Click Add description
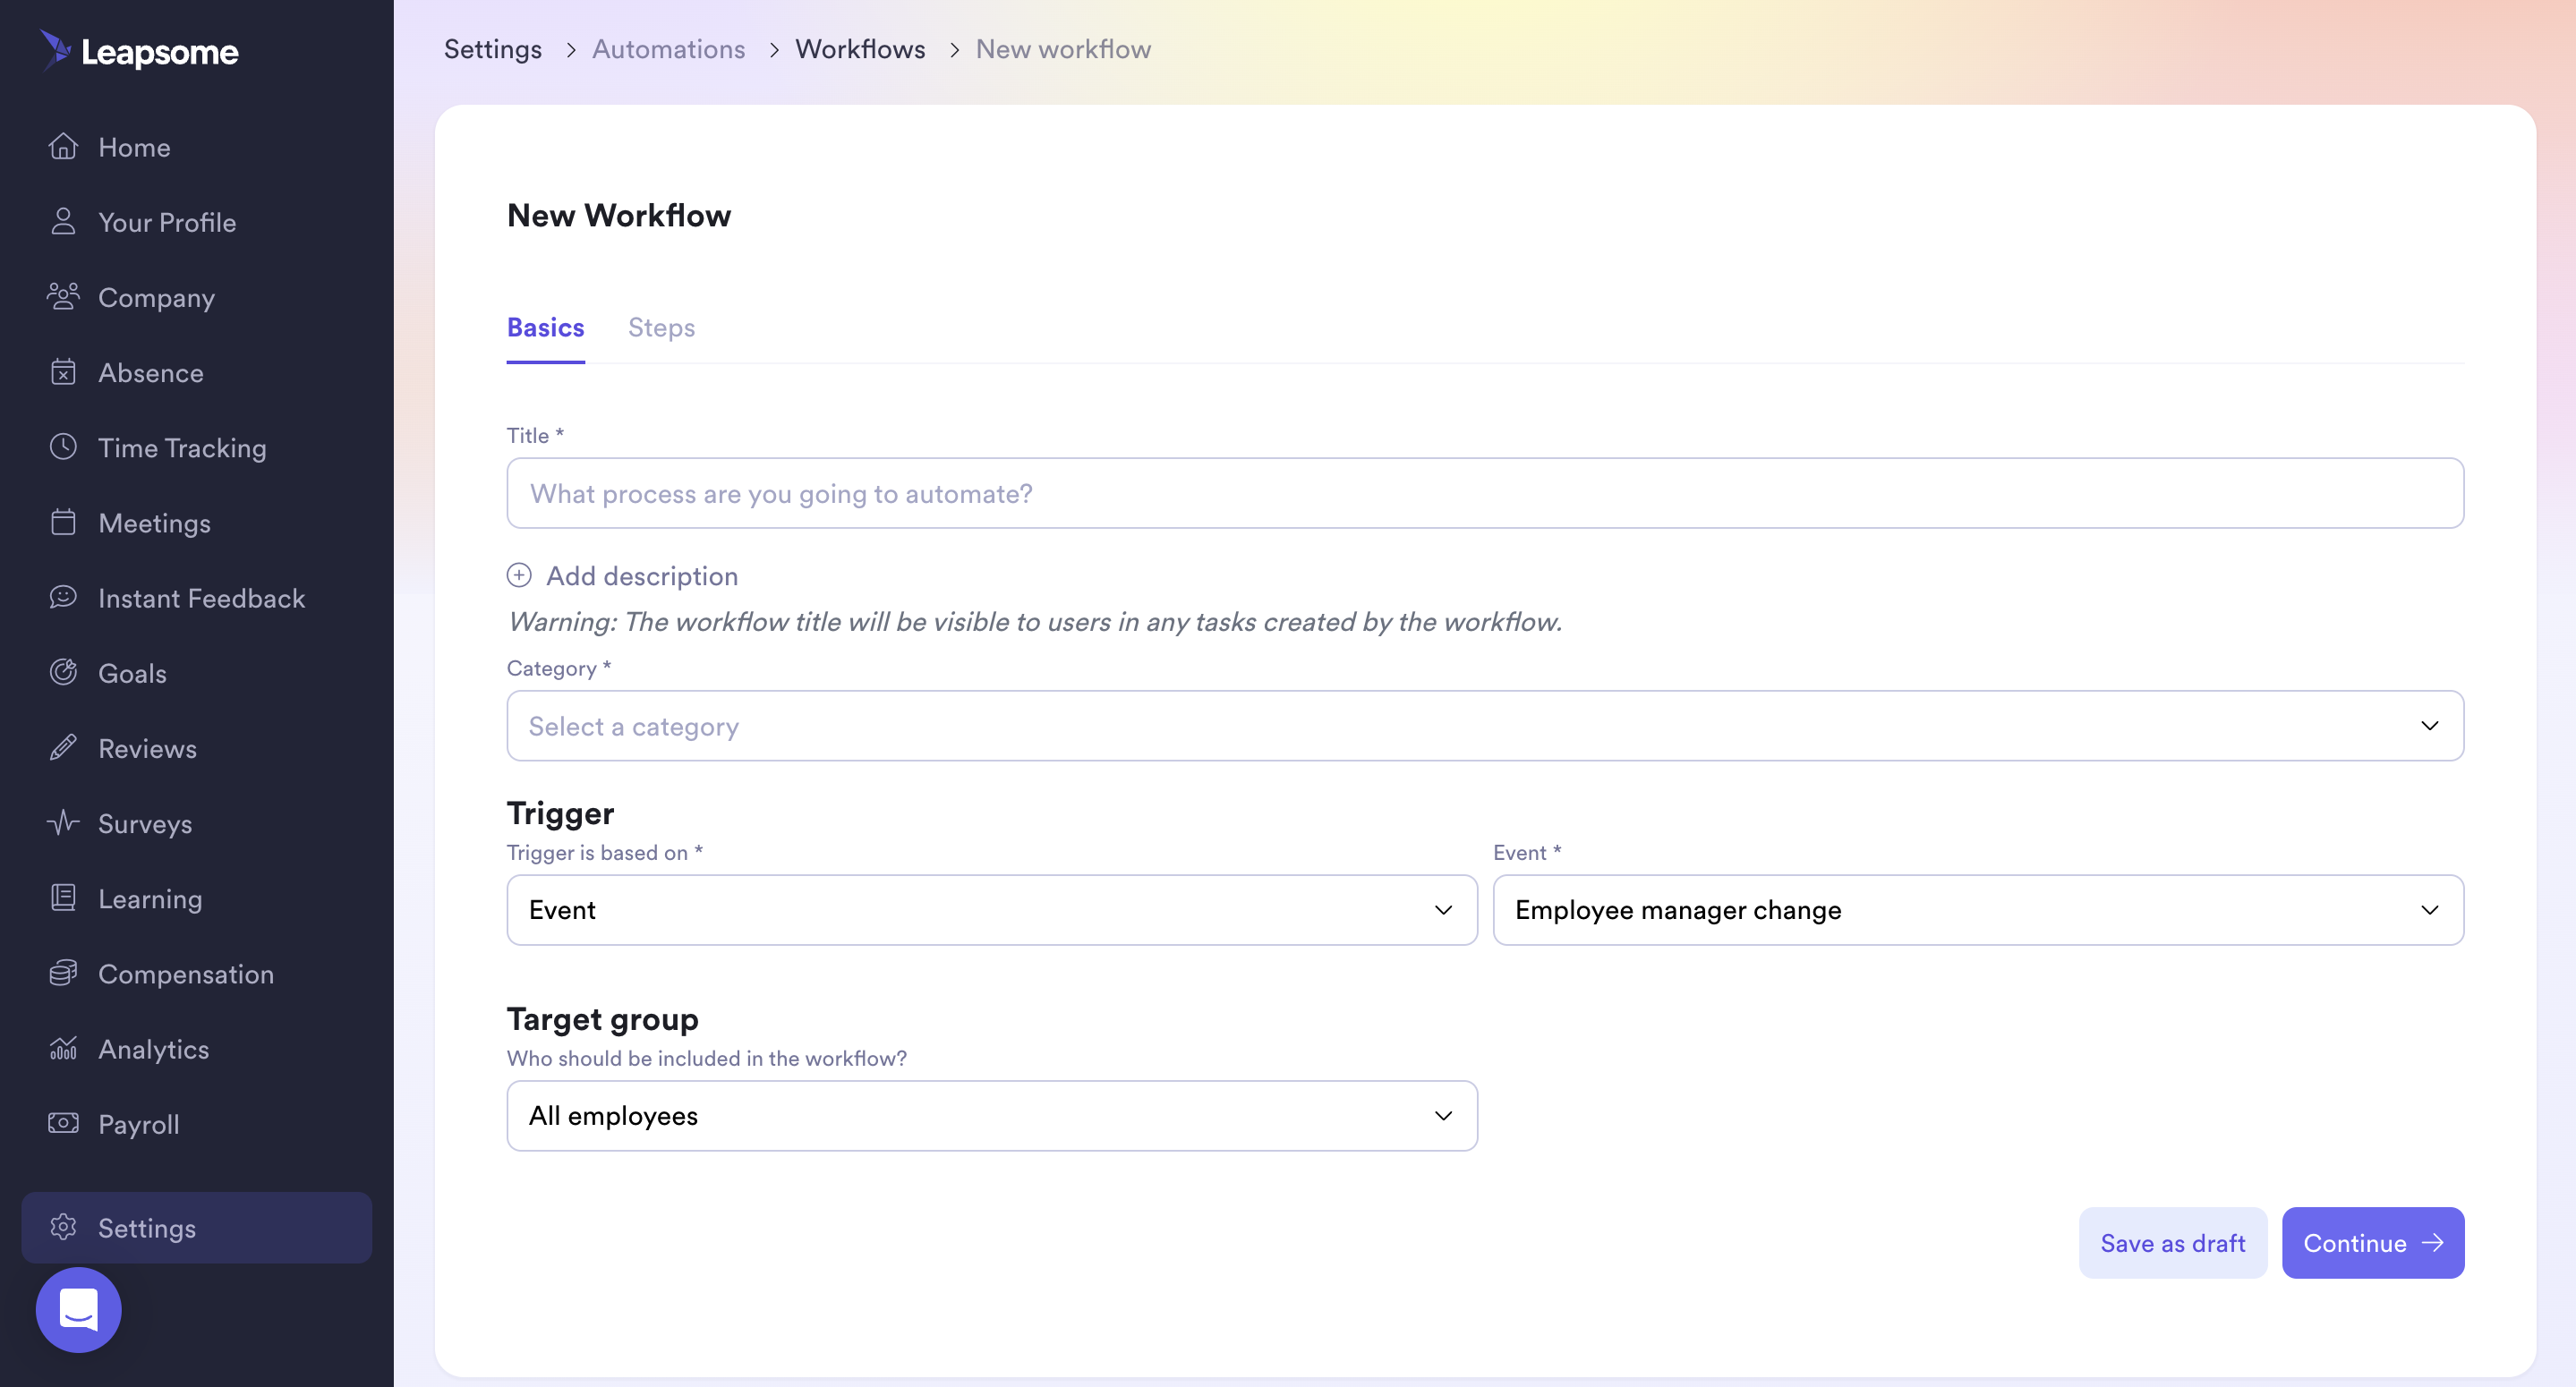The height and width of the screenshot is (1387, 2576). [622, 575]
